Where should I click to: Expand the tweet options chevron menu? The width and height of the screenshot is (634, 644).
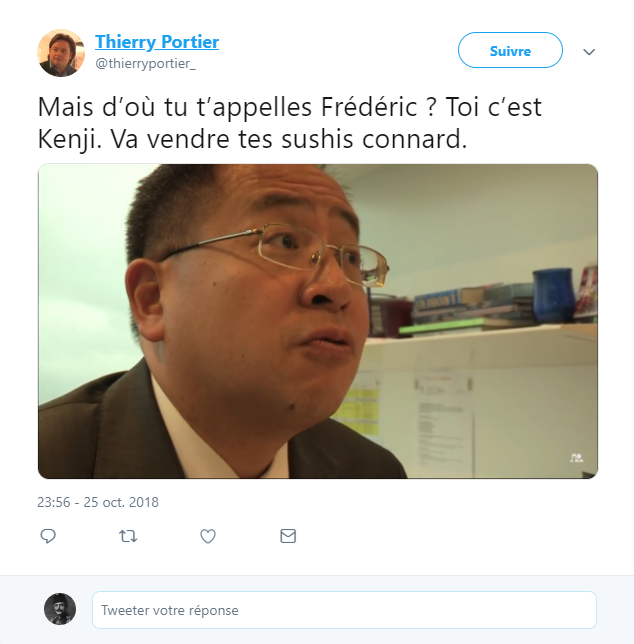[589, 52]
